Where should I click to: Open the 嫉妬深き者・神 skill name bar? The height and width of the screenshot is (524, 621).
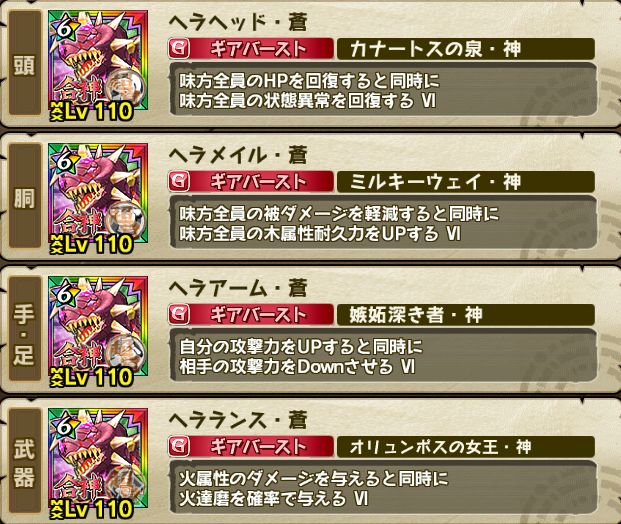click(466, 315)
